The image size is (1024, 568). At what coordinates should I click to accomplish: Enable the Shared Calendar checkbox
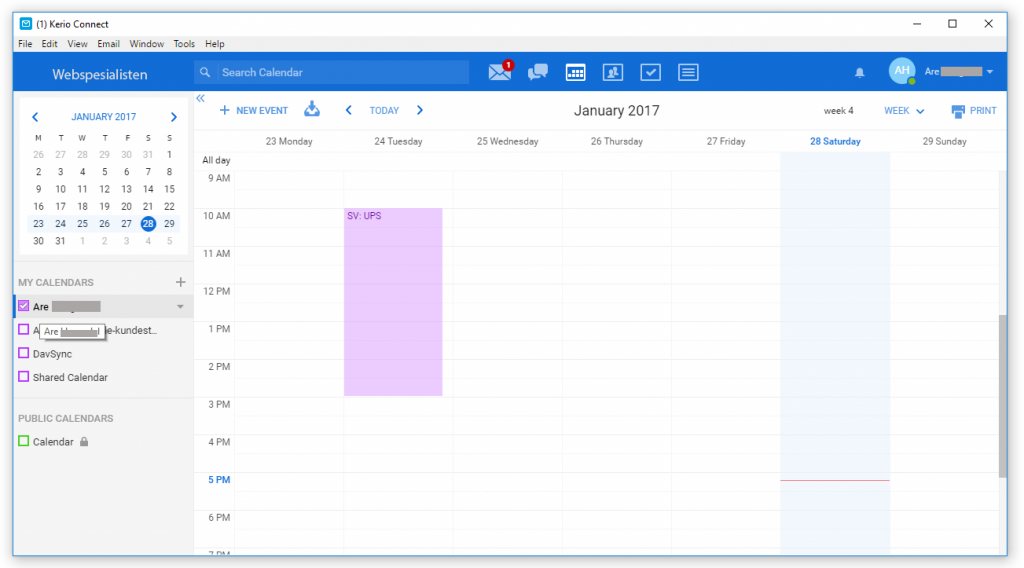[24, 377]
